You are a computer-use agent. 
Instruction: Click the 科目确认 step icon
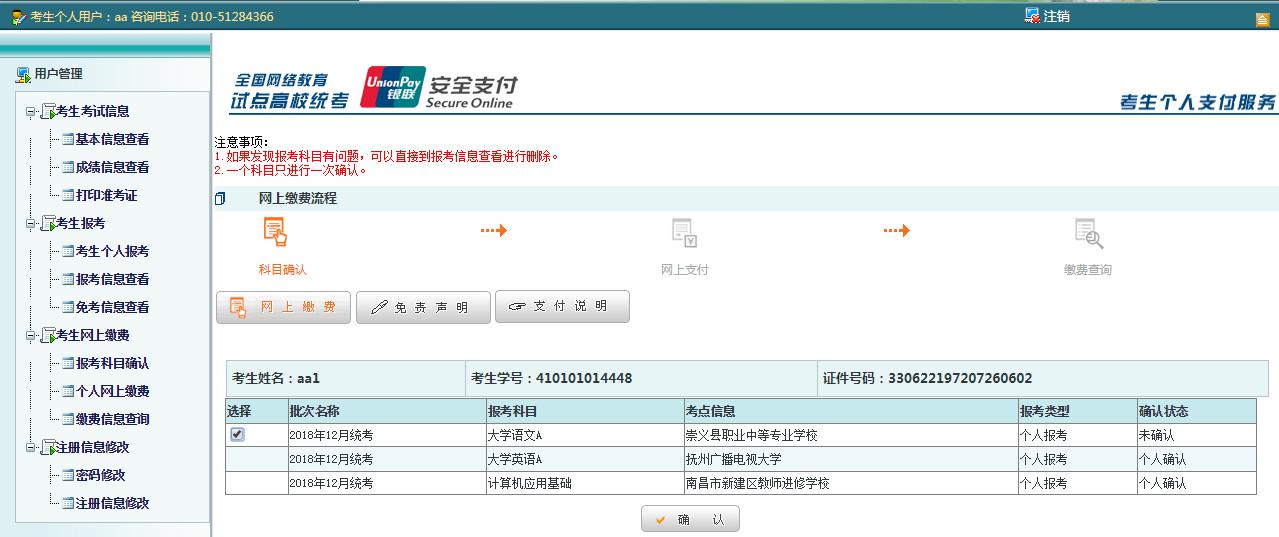[x=275, y=232]
